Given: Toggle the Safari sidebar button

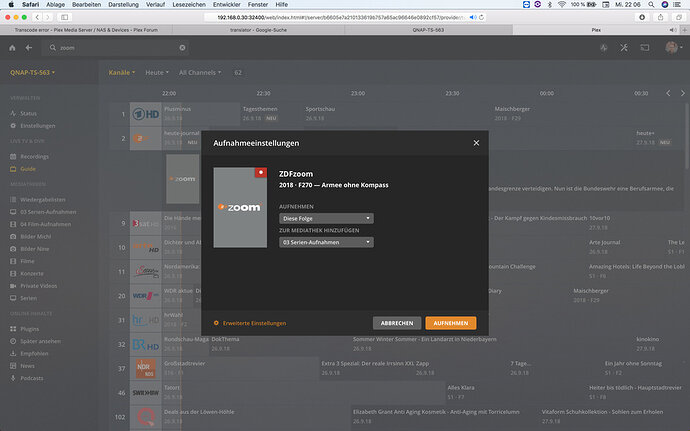Looking at the screenshot, I should click(65, 17).
